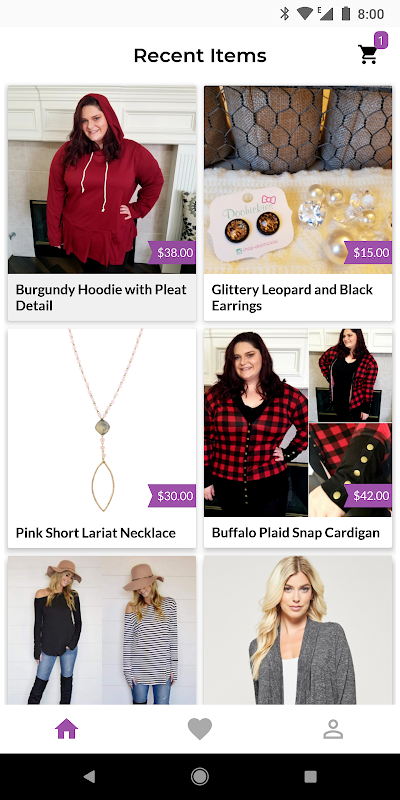The height and width of the screenshot is (800, 400).
Task: Tap the cart badge showing 1
Action: point(381,40)
